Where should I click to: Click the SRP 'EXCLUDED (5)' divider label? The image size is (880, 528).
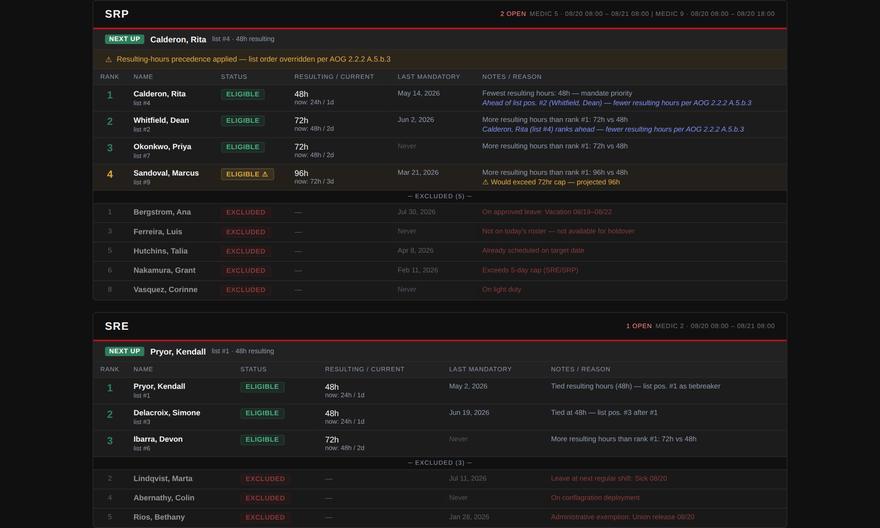[440, 196]
